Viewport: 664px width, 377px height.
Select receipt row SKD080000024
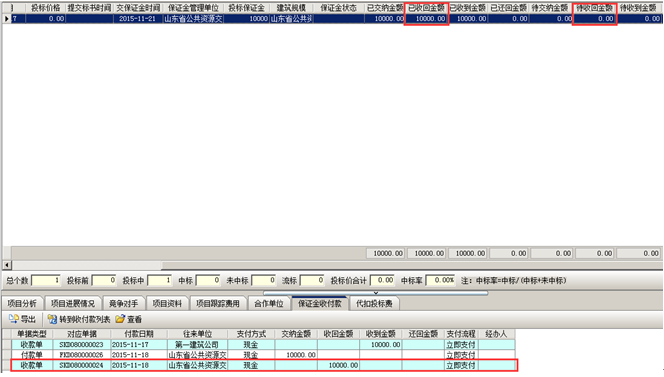(x=263, y=365)
